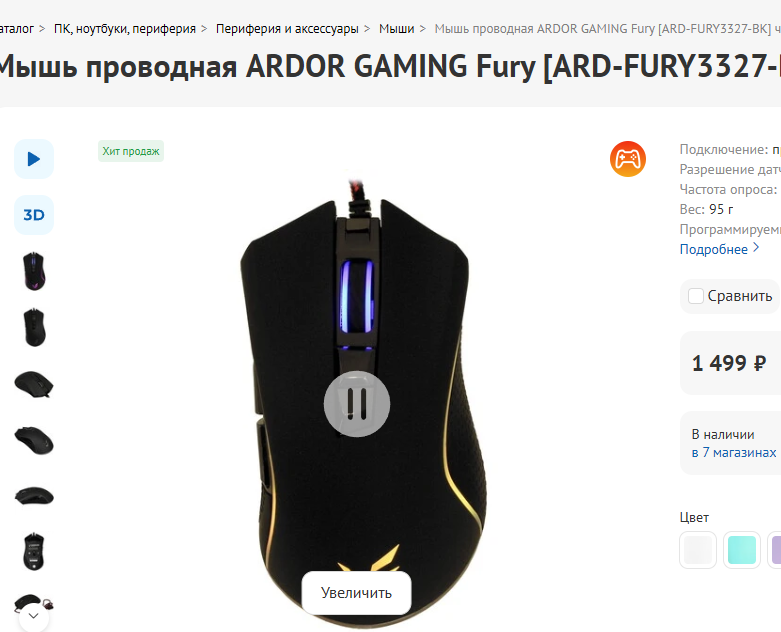Choose the white color swatch

coord(698,550)
